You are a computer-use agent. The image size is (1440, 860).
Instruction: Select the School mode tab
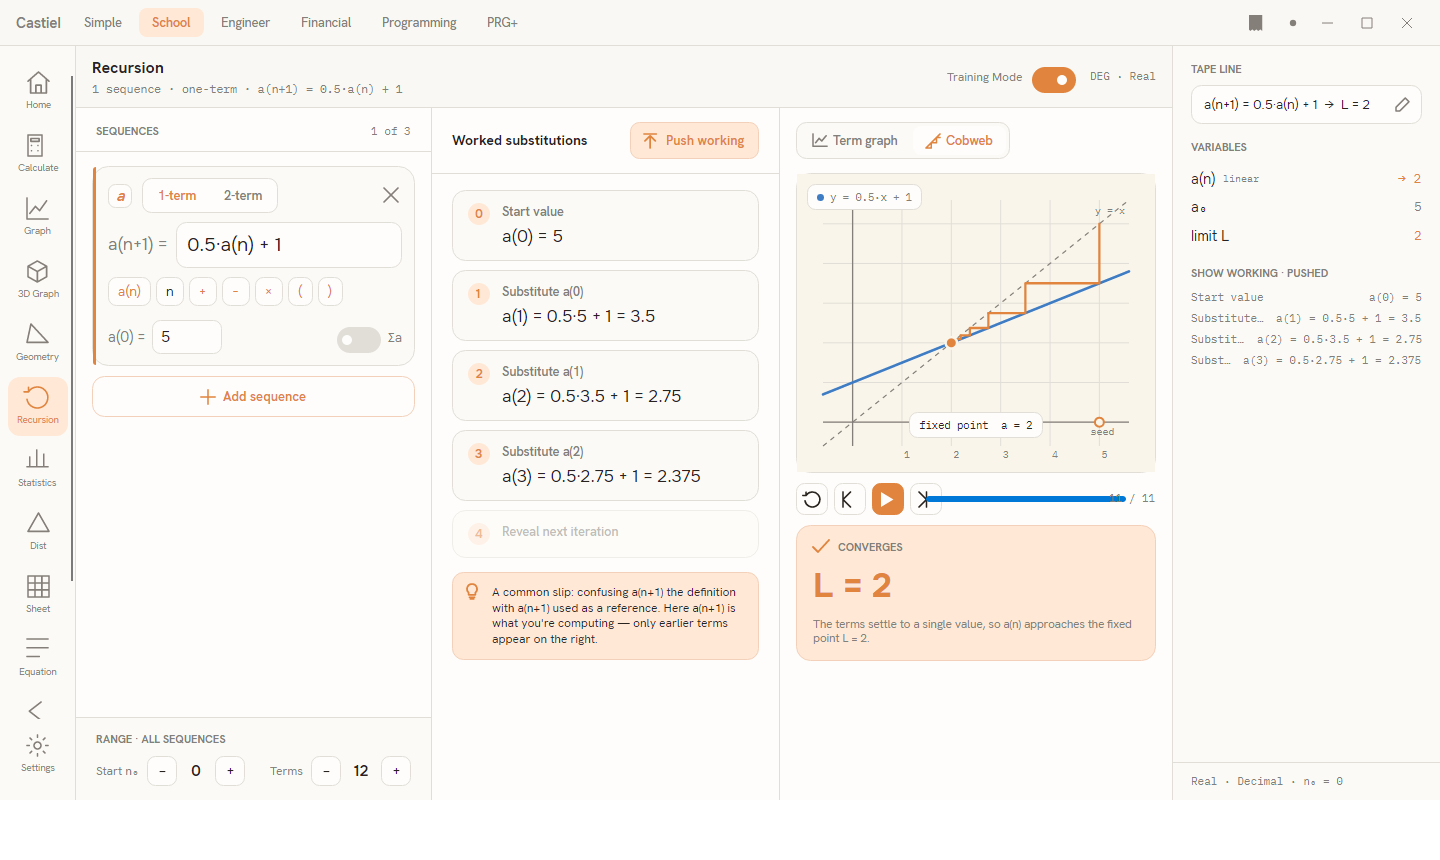click(171, 22)
